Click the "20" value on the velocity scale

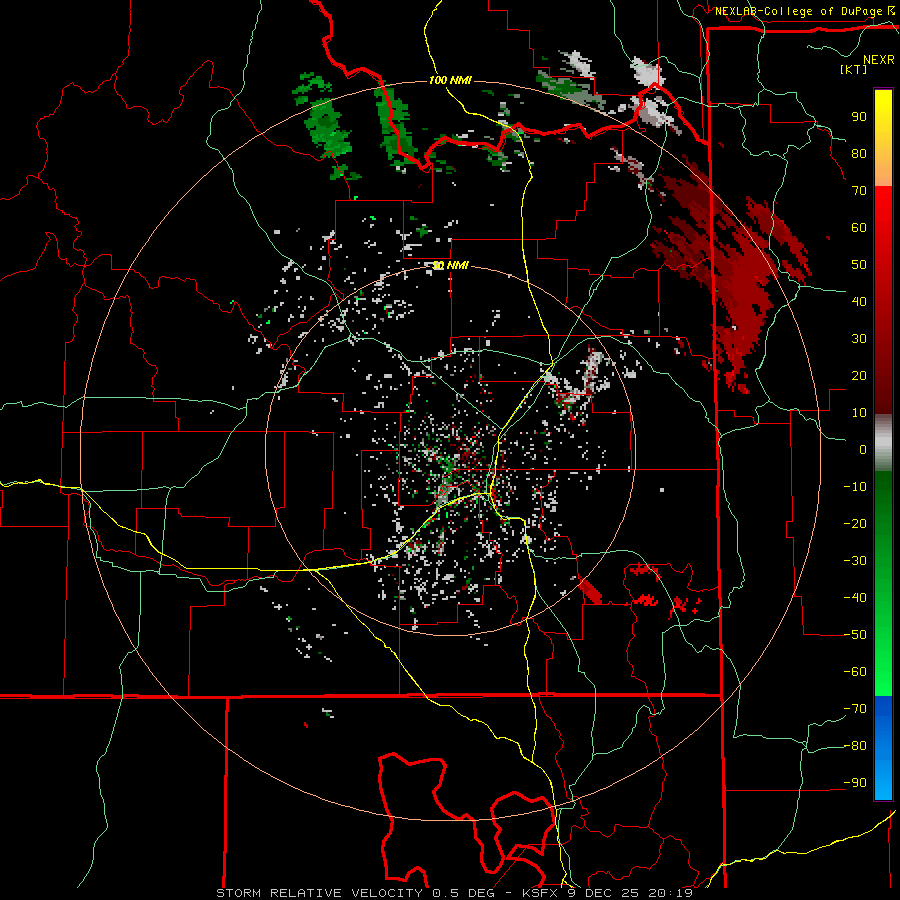tap(859, 376)
